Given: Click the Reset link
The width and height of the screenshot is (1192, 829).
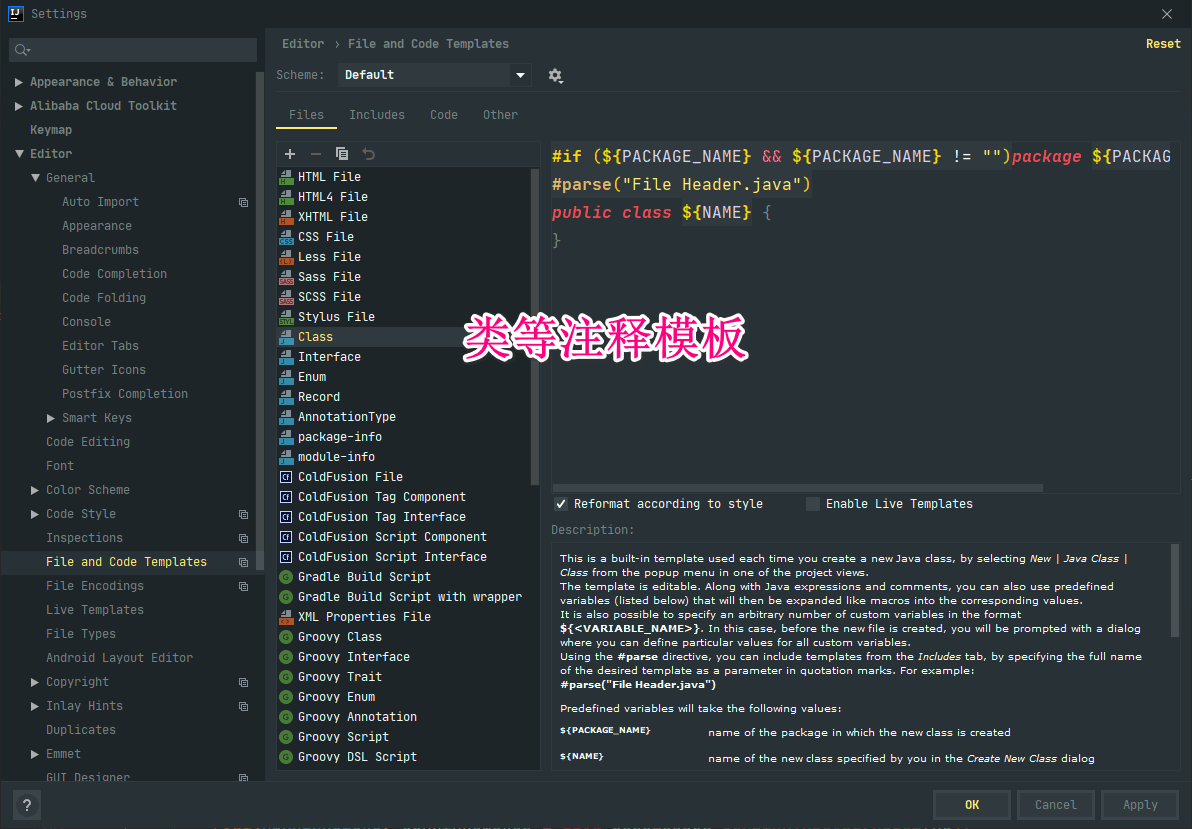Looking at the screenshot, I should (1163, 44).
